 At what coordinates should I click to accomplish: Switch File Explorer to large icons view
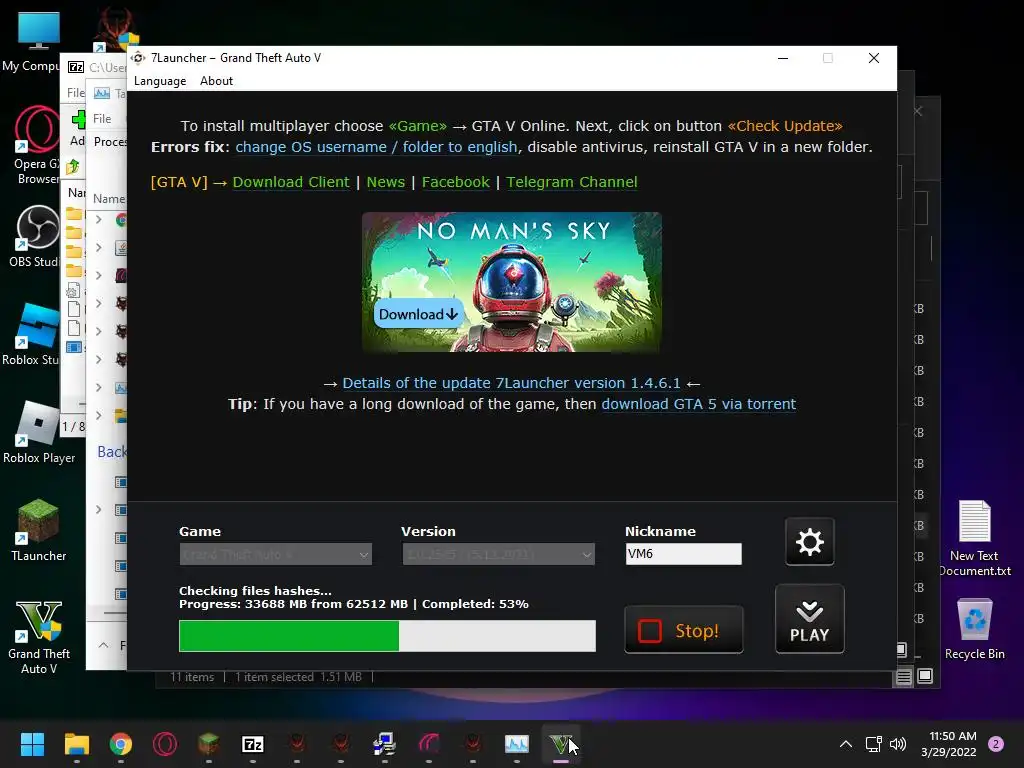(925, 676)
